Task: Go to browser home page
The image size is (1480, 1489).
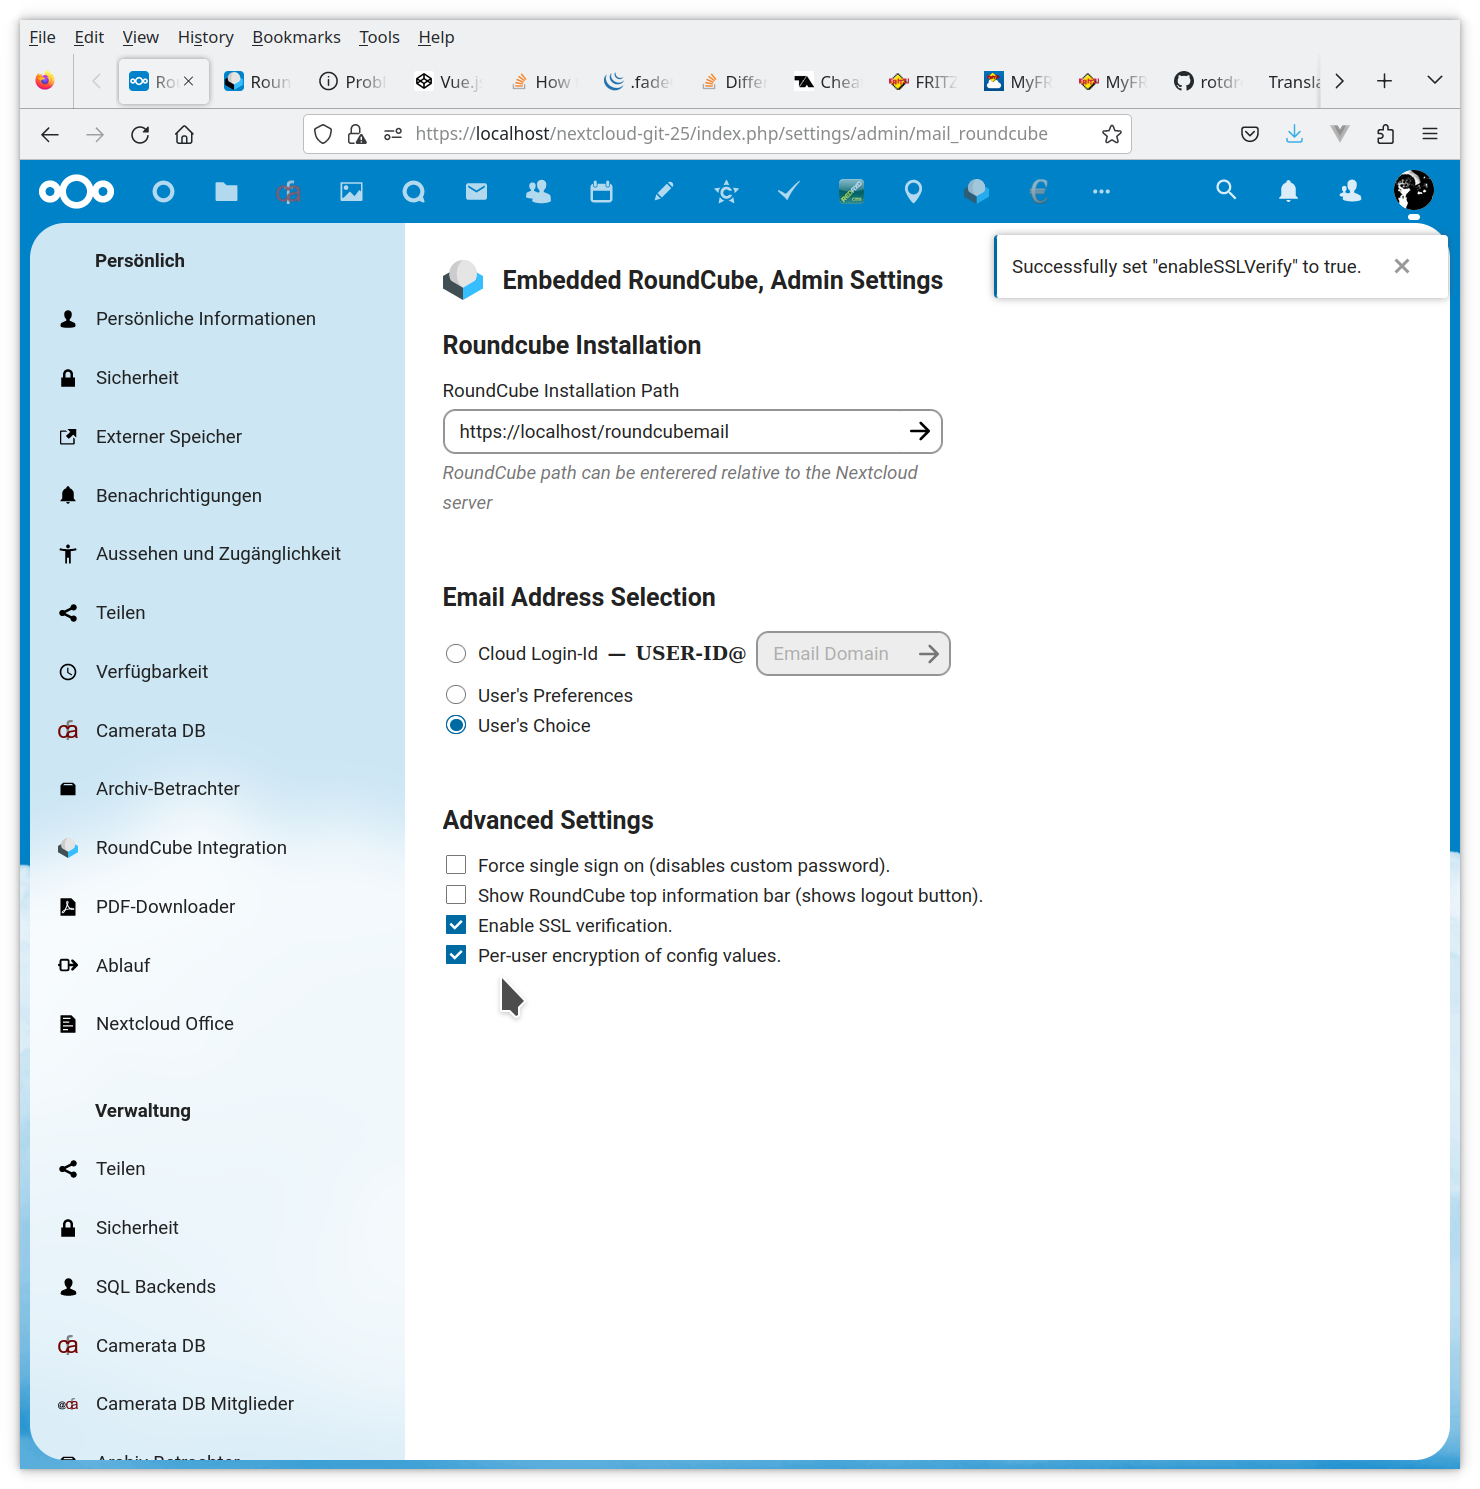Action: pyautogui.click(x=184, y=134)
